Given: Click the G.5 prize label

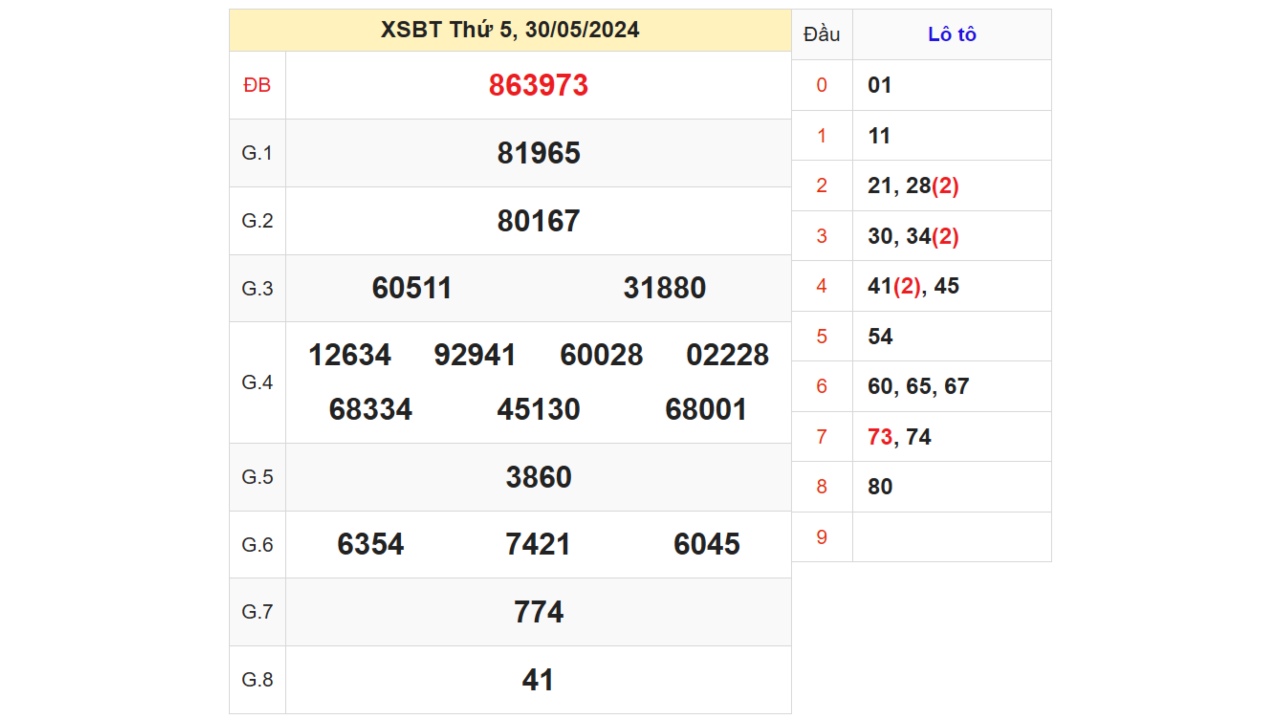Looking at the screenshot, I should pos(257,477).
